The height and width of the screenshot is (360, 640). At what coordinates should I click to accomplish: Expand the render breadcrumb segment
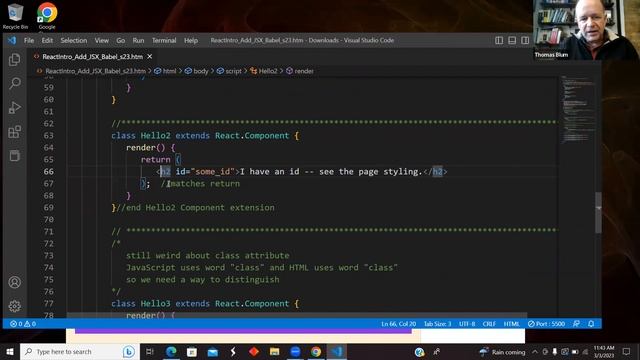pos(300,71)
